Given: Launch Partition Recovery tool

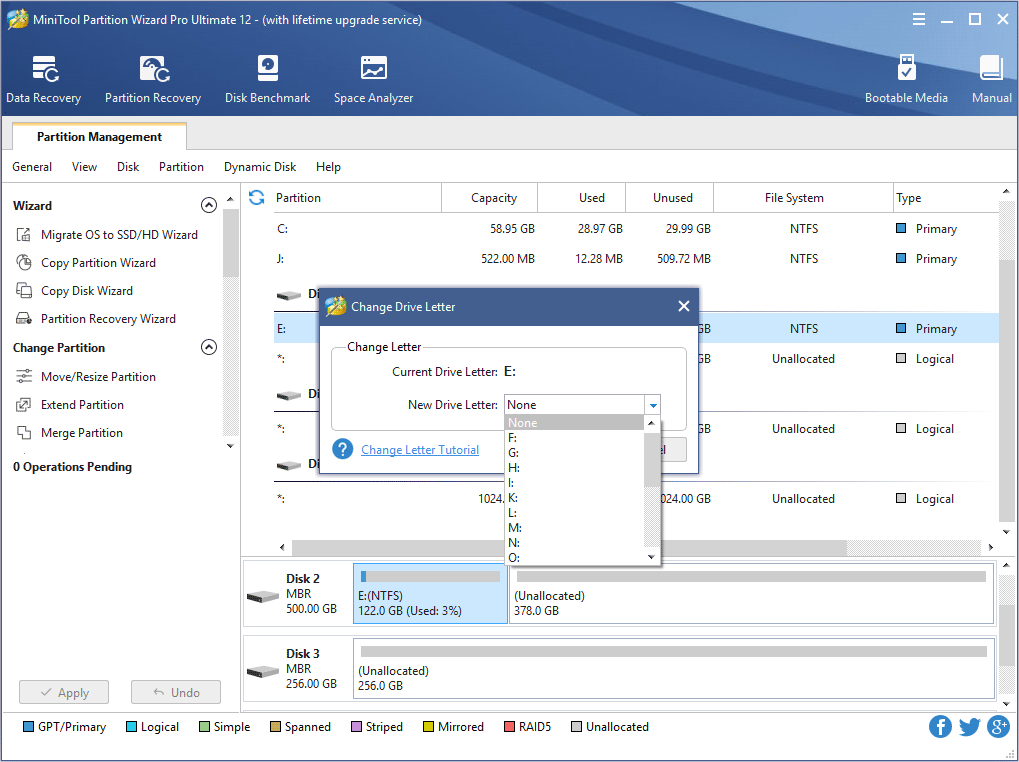Looking at the screenshot, I should [153, 79].
